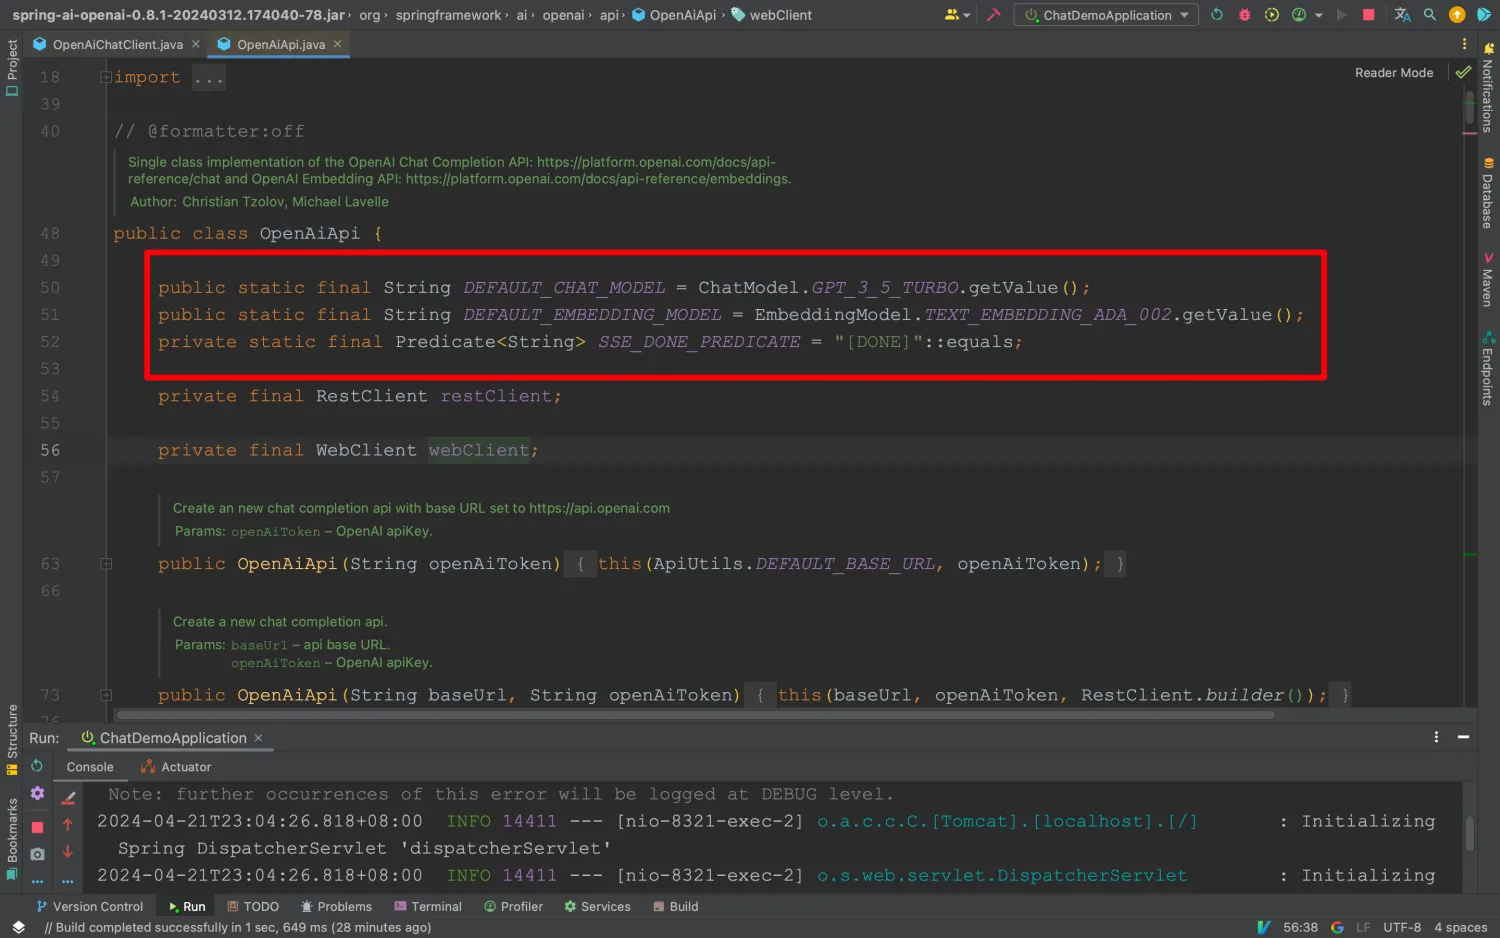This screenshot has width=1500, height=938.
Task: Open the TODO tool window
Action: click(253, 906)
